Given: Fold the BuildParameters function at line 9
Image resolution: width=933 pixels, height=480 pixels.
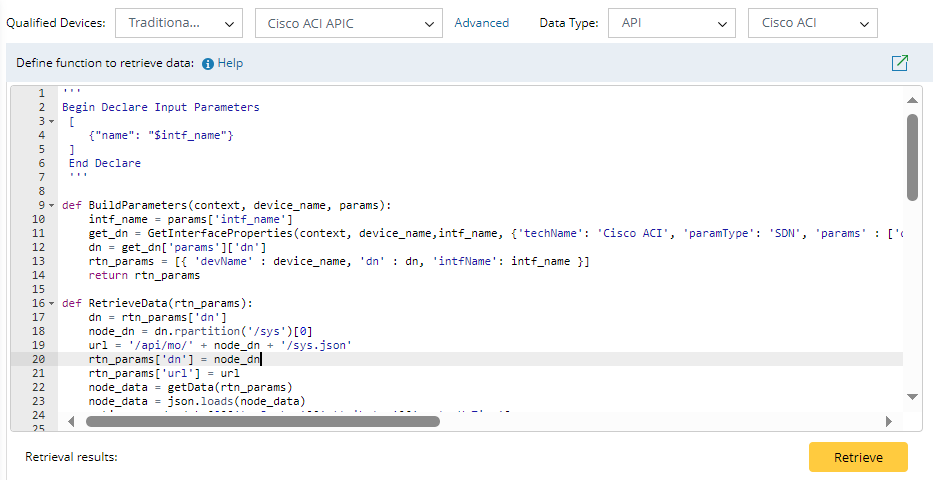Looking at the screenshot, I should click(x=51, y=205).
